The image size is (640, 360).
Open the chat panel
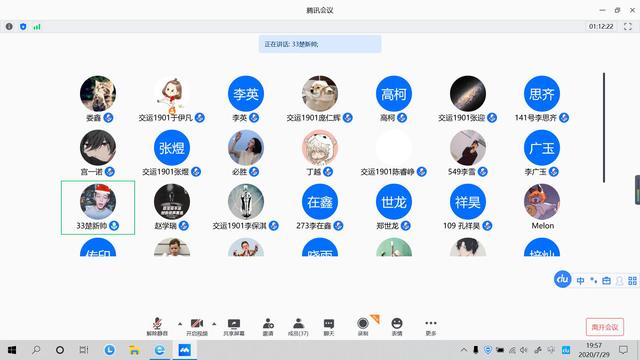click(329, 327)
